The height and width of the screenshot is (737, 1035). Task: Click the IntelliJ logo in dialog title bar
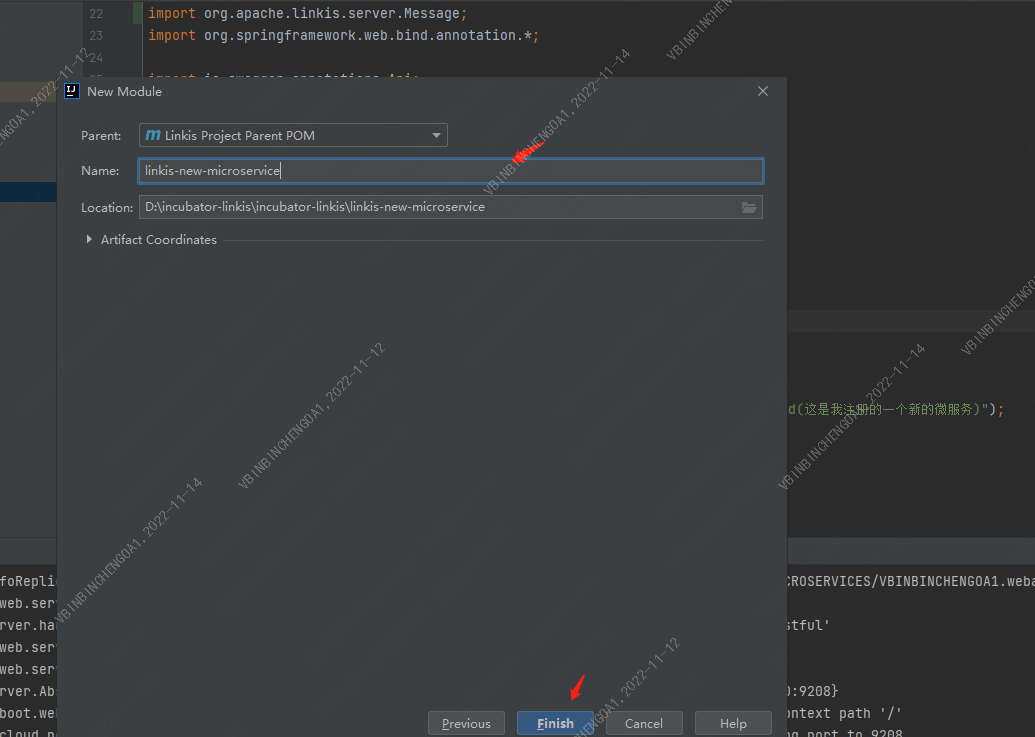tap(72, 91)
